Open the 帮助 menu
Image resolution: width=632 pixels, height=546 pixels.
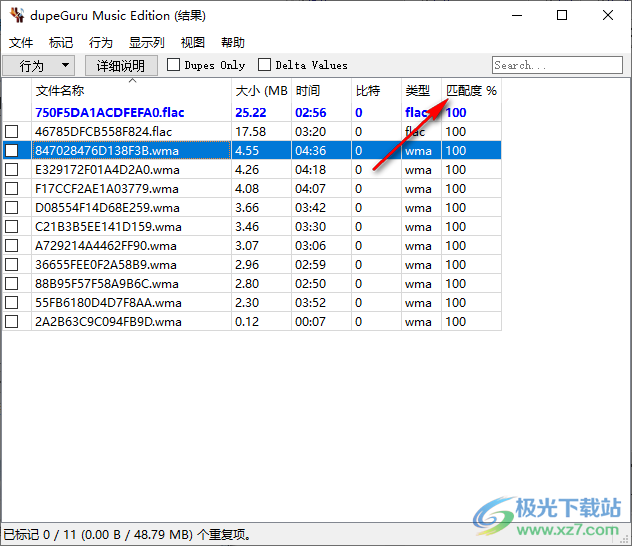click(233, 43)
